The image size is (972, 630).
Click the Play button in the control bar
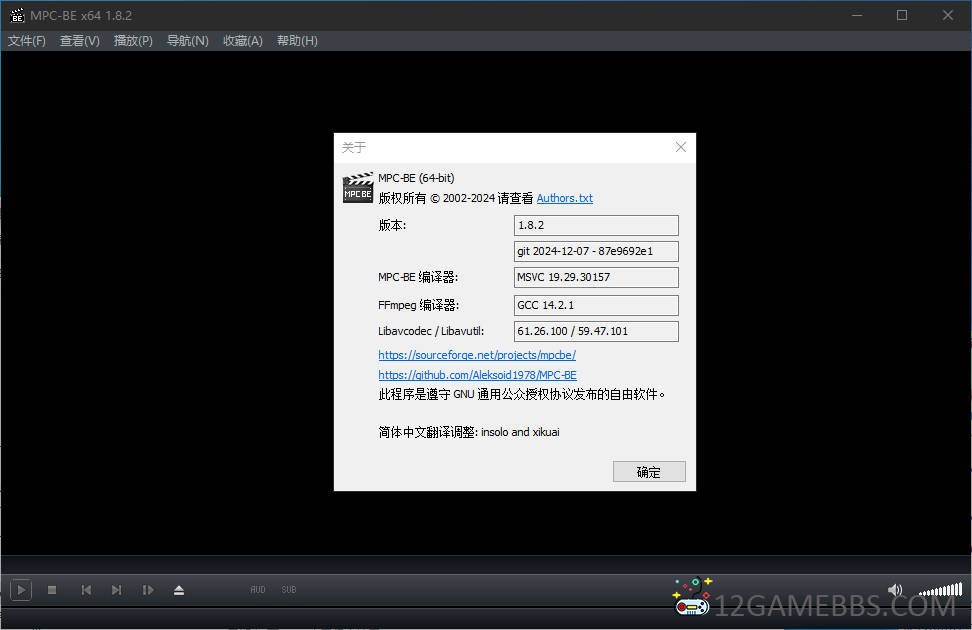click(x=21, y=590)
